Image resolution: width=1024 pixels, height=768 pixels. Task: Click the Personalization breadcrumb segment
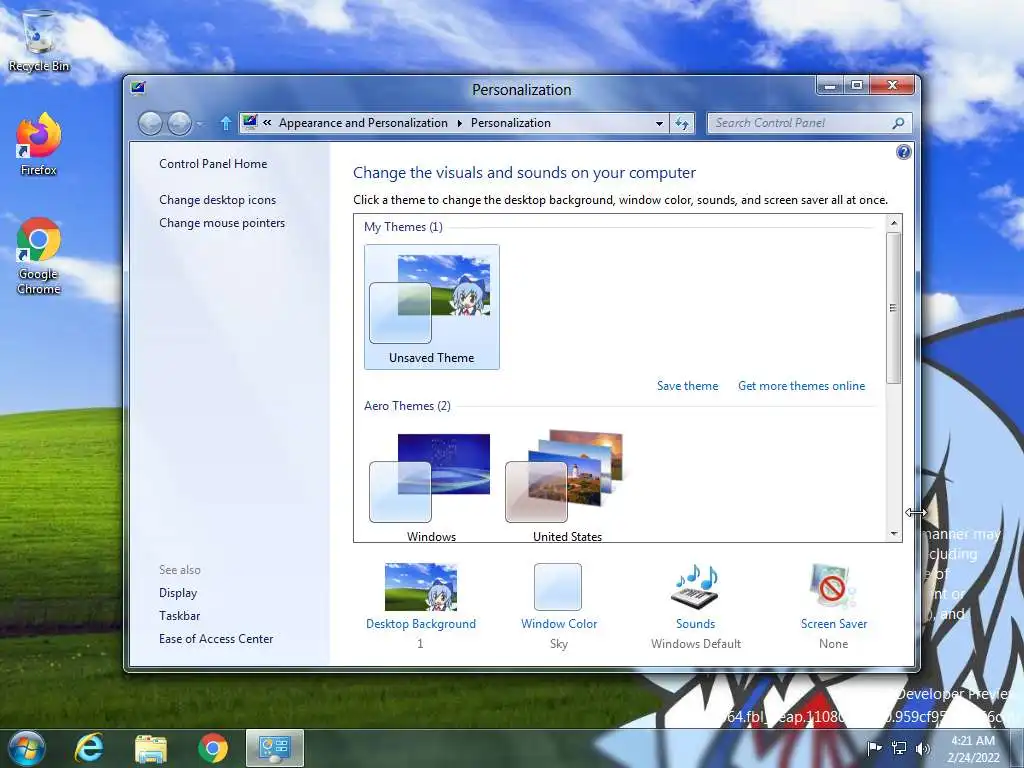511,123
